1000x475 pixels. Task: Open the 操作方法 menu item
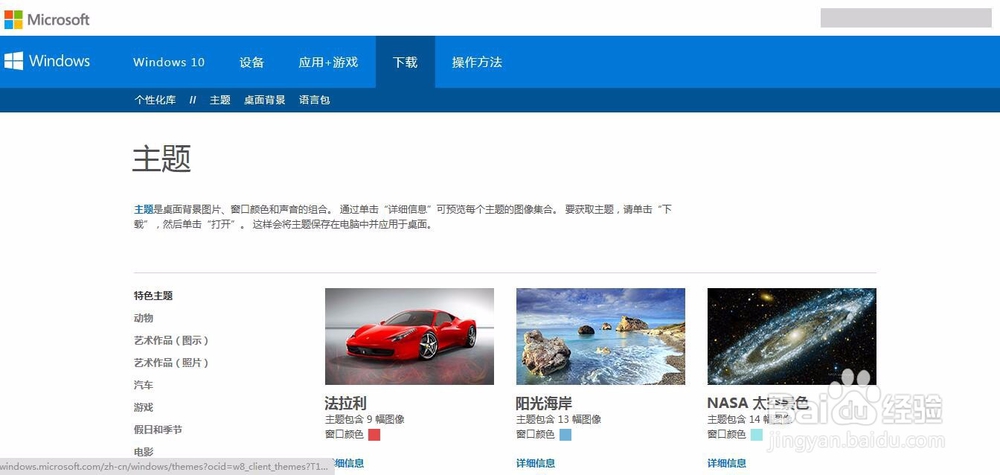pyautogui.click(x=477, y=62)
